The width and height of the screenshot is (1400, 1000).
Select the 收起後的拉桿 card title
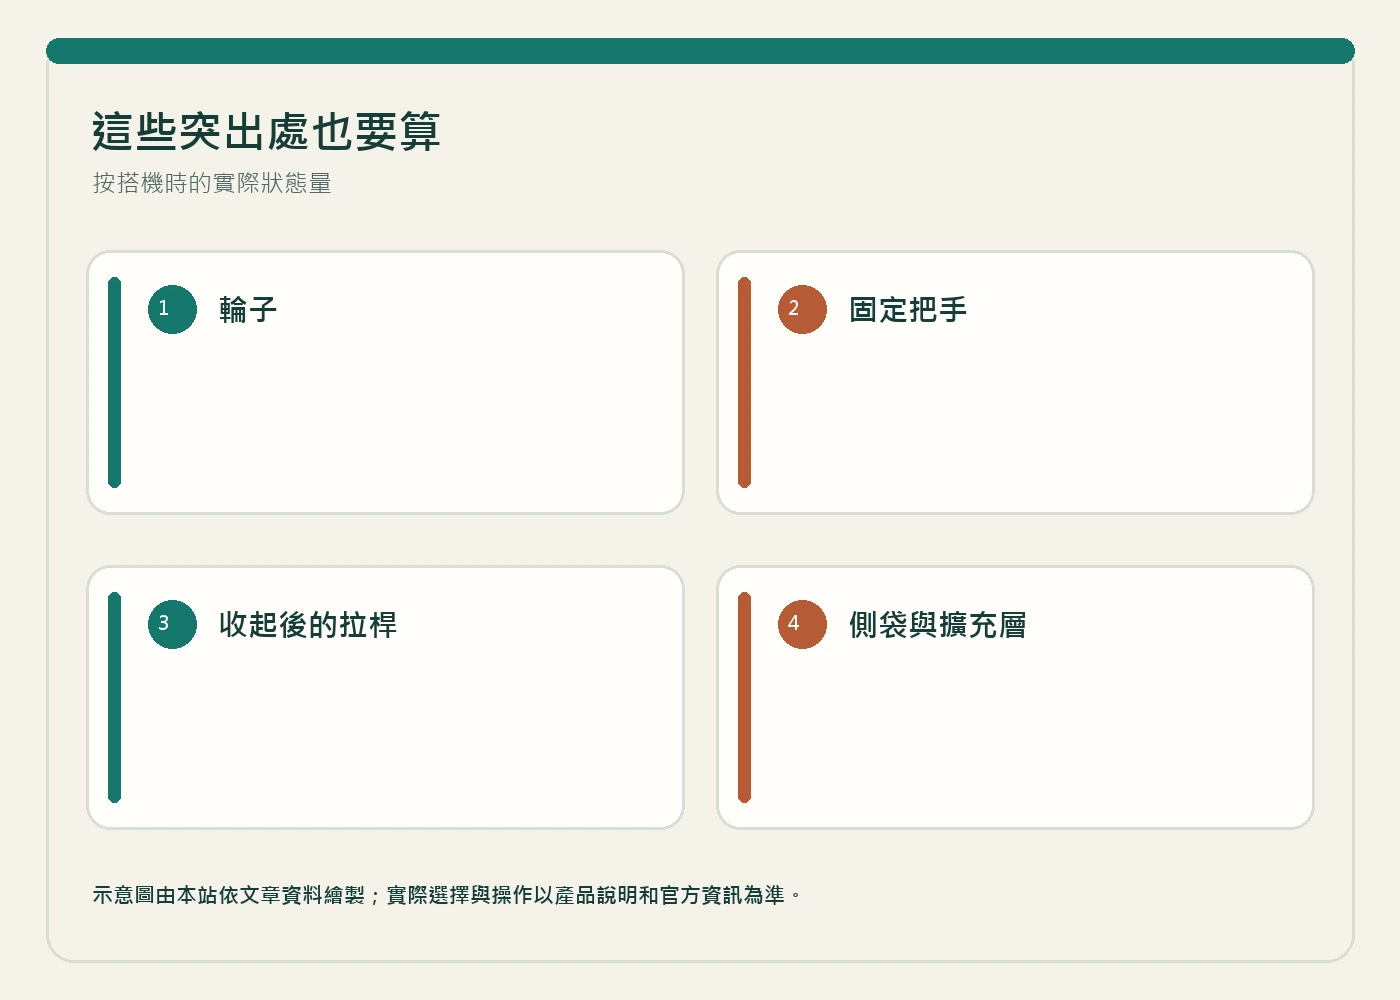(x=308, y=625)
